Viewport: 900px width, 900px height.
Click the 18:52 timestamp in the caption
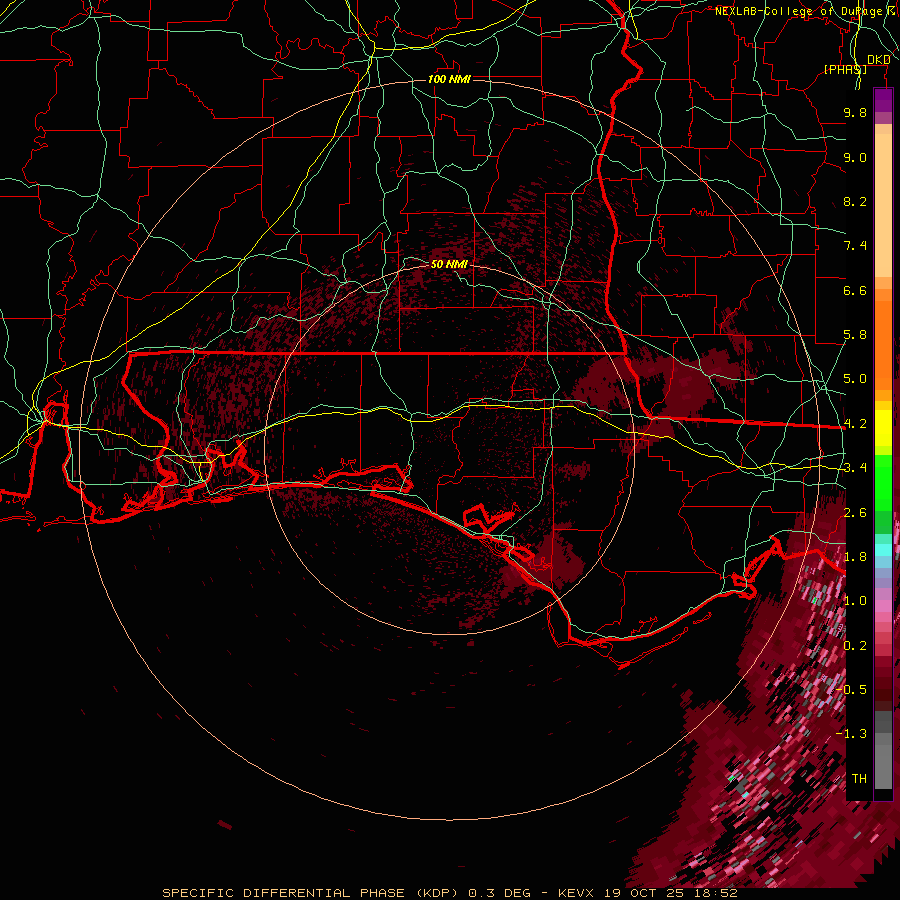click(717, 893)
